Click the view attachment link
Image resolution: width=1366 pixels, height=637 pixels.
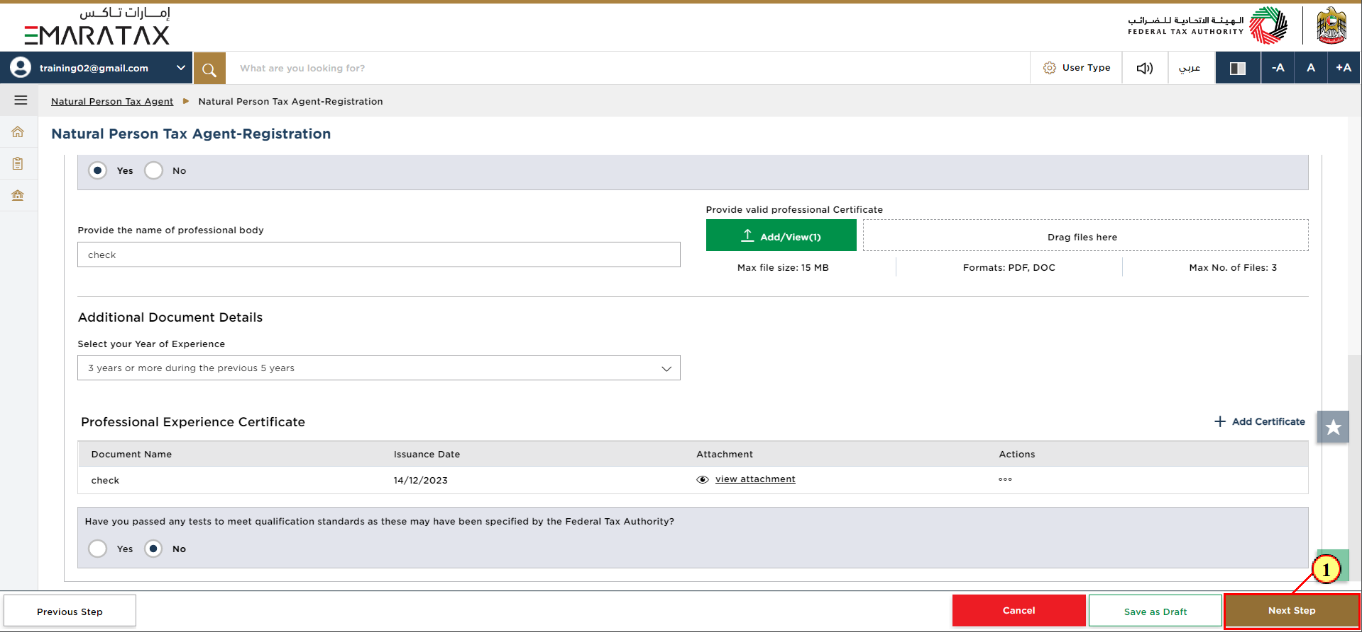click(755, 480)
